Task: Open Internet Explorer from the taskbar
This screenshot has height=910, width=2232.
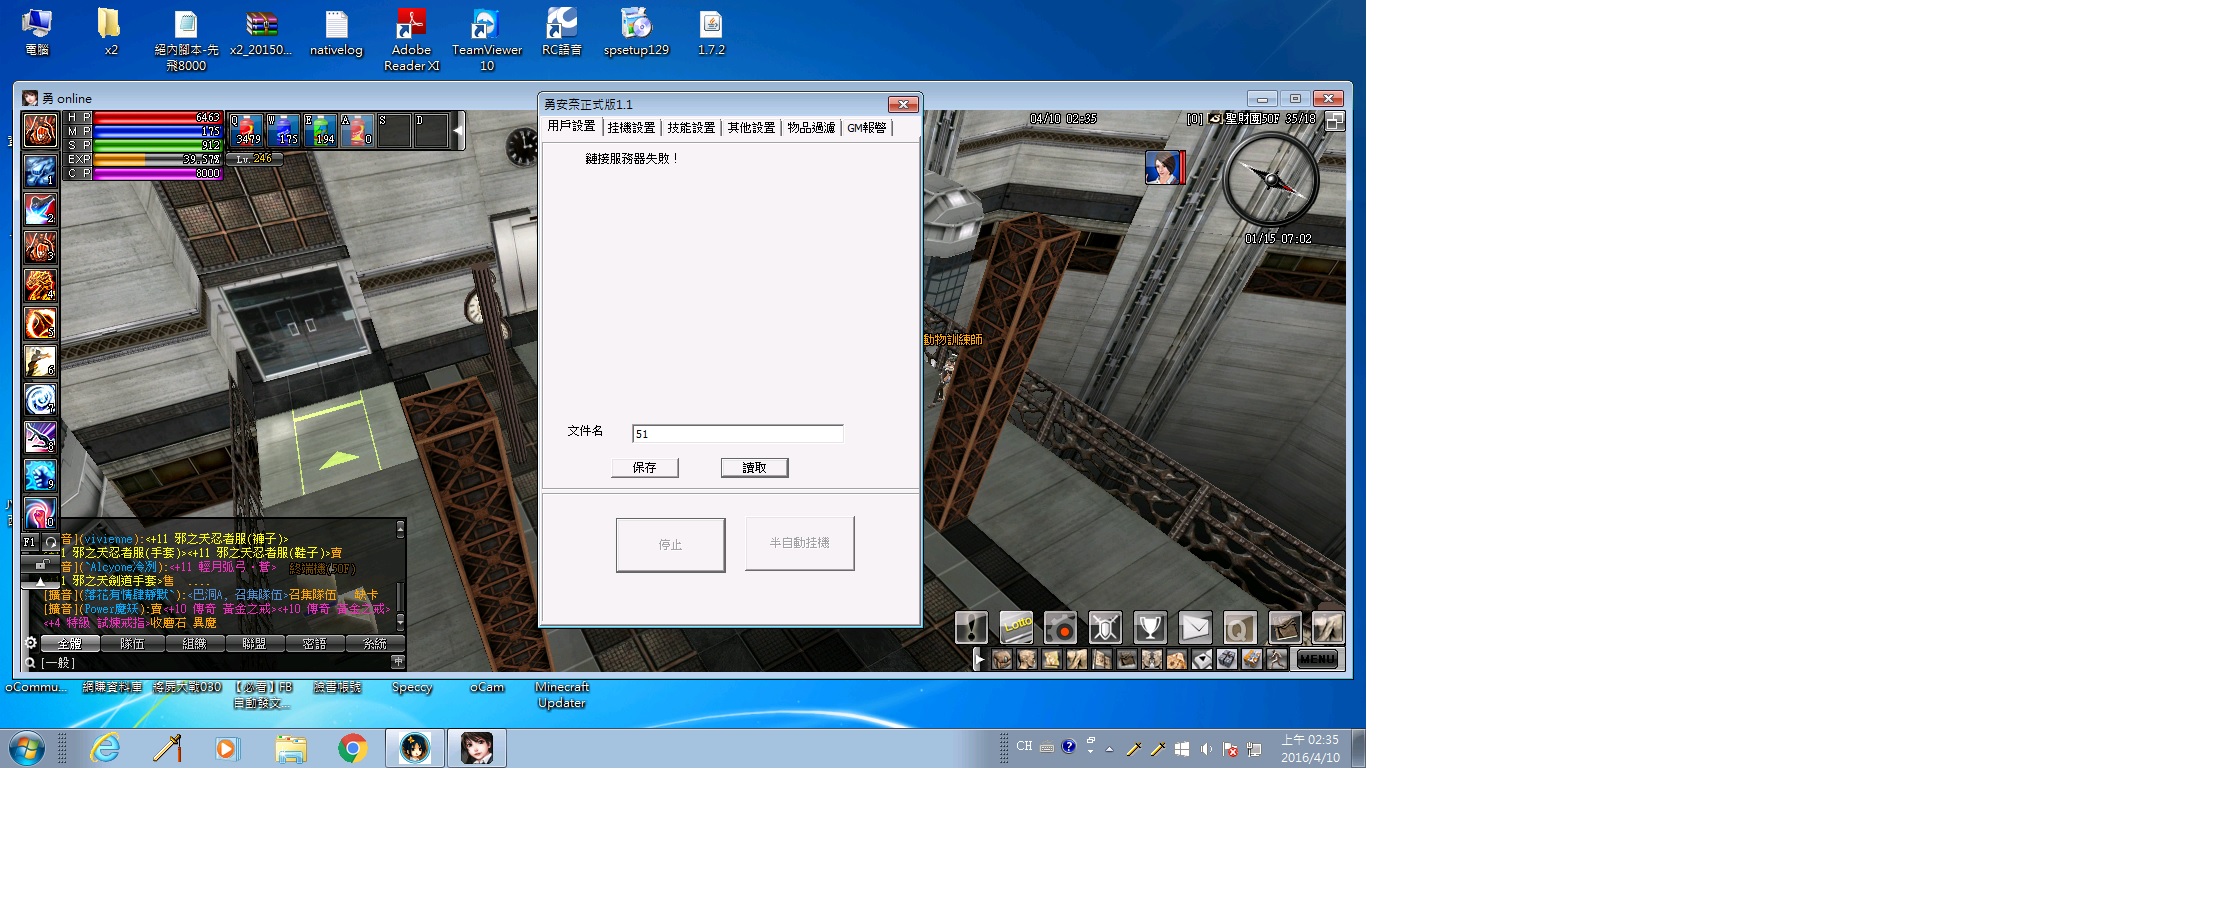Action: (105, 748)
